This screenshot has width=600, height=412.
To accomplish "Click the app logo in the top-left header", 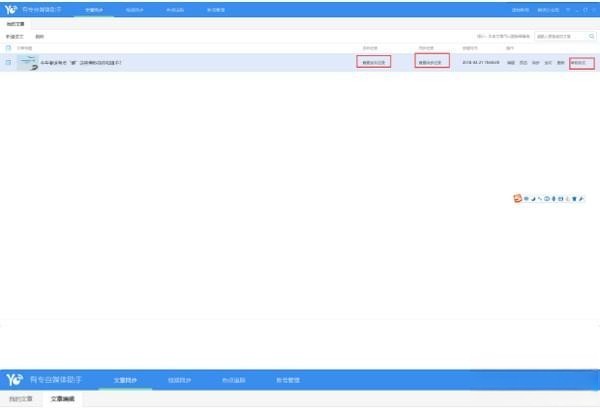I will [12, 9].
